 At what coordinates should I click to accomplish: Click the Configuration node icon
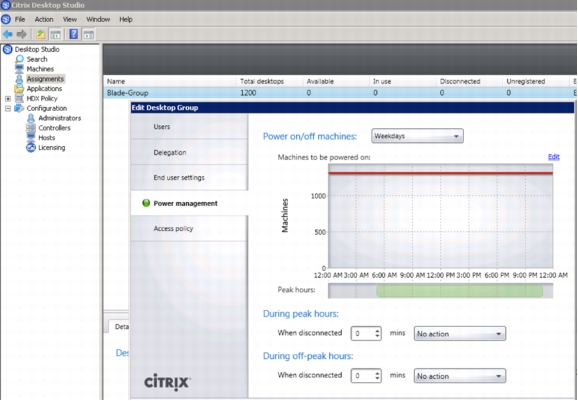tap(19, 108)
